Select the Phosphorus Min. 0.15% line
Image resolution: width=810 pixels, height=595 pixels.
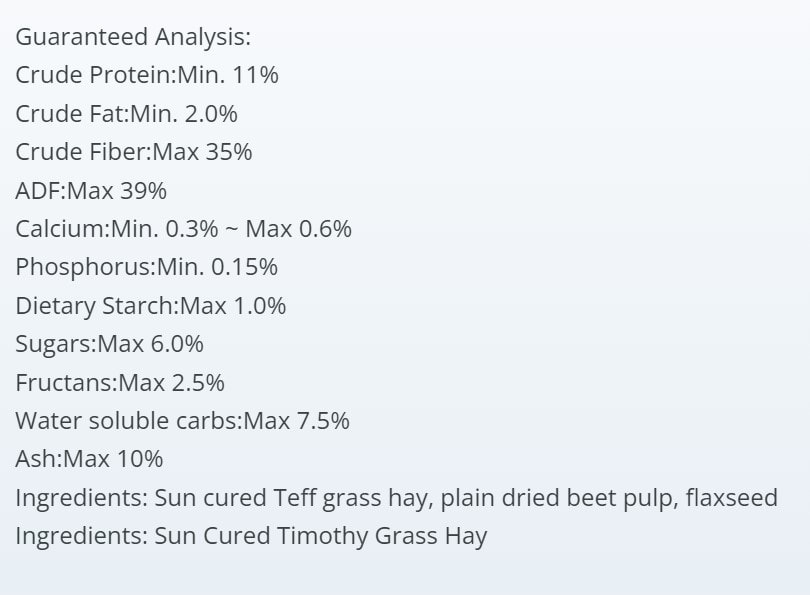point(146,267)
